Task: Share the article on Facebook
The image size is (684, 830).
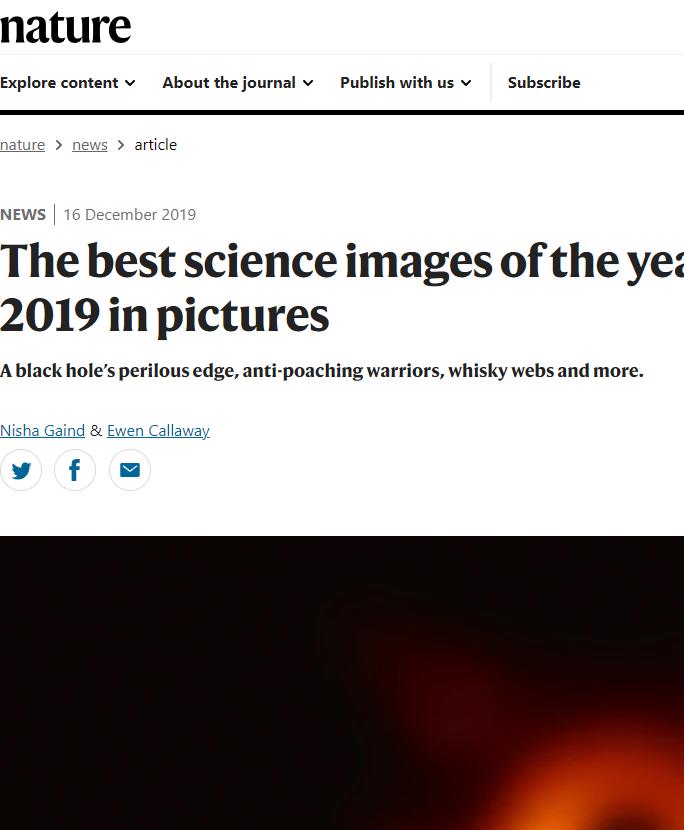Action: click(x=75, y=470)
